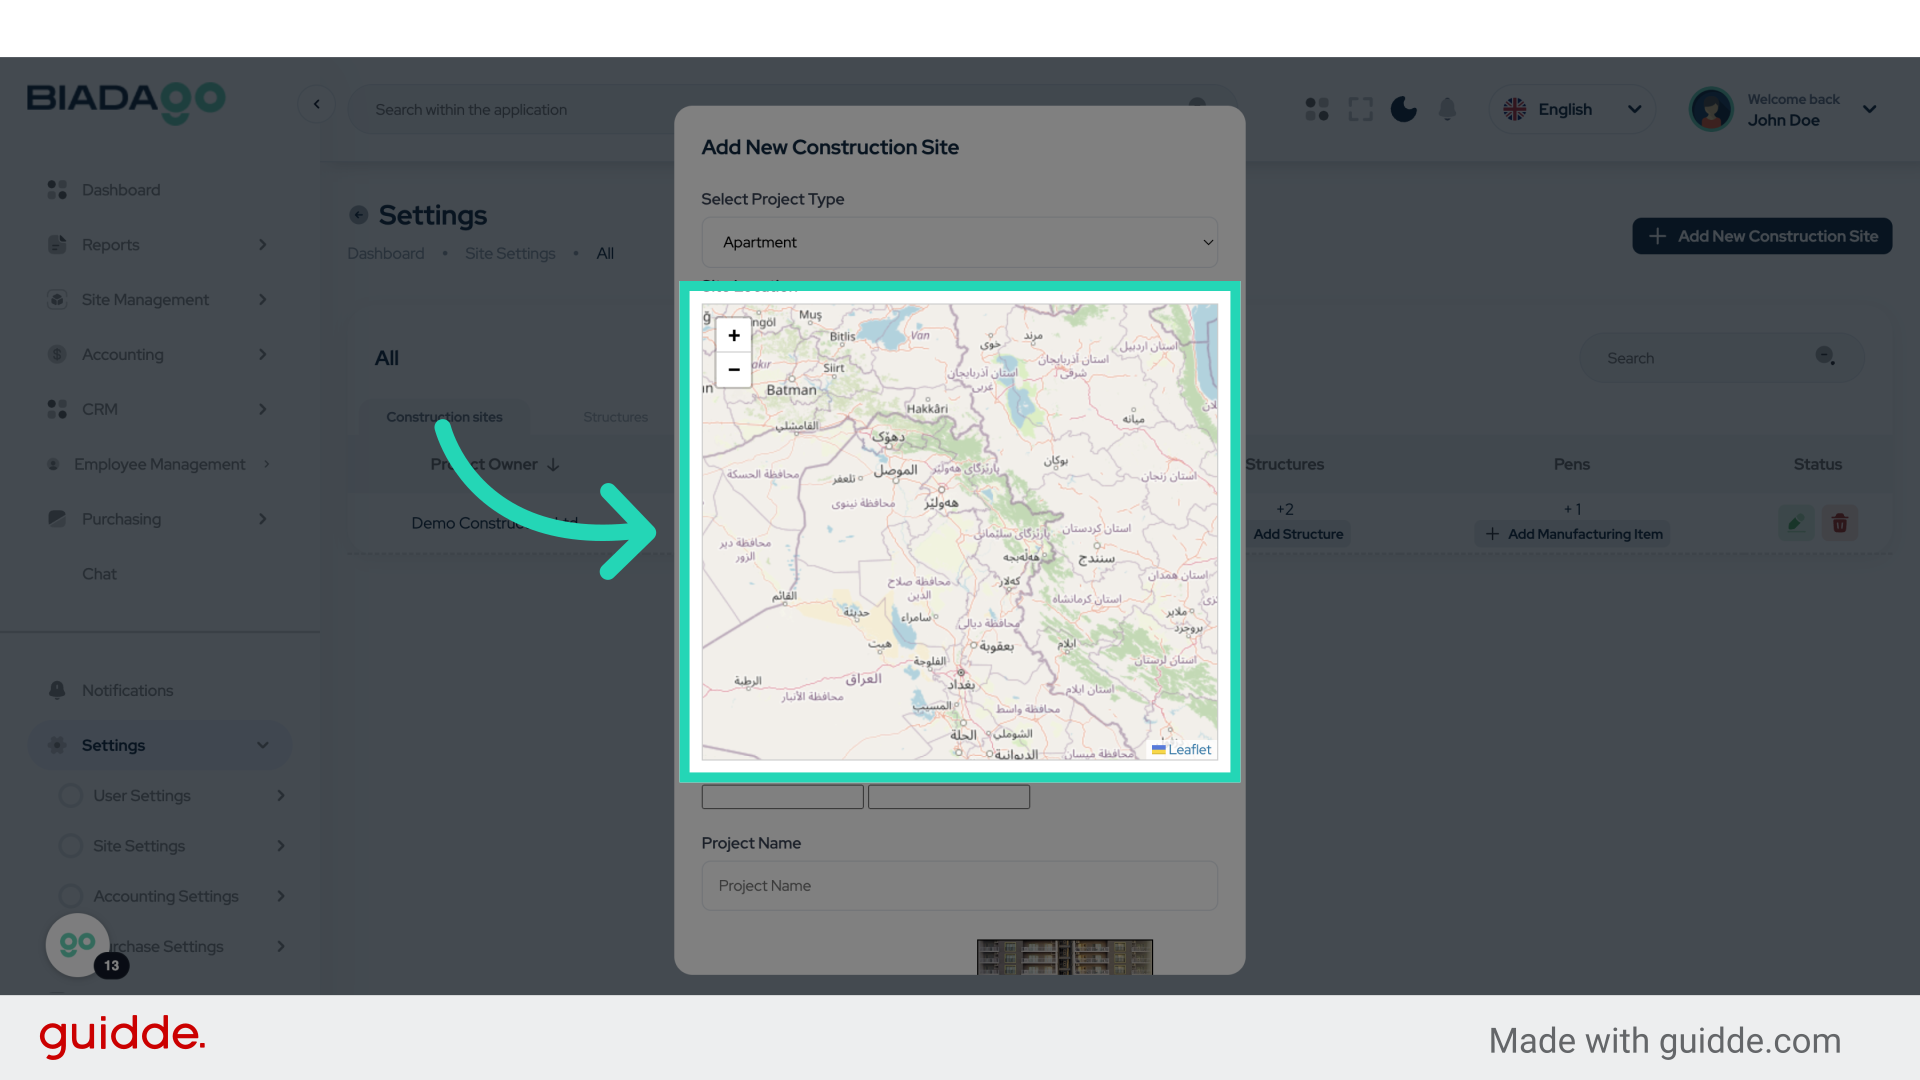Open the Select Project Type dropdown

(x=958, y=242)
